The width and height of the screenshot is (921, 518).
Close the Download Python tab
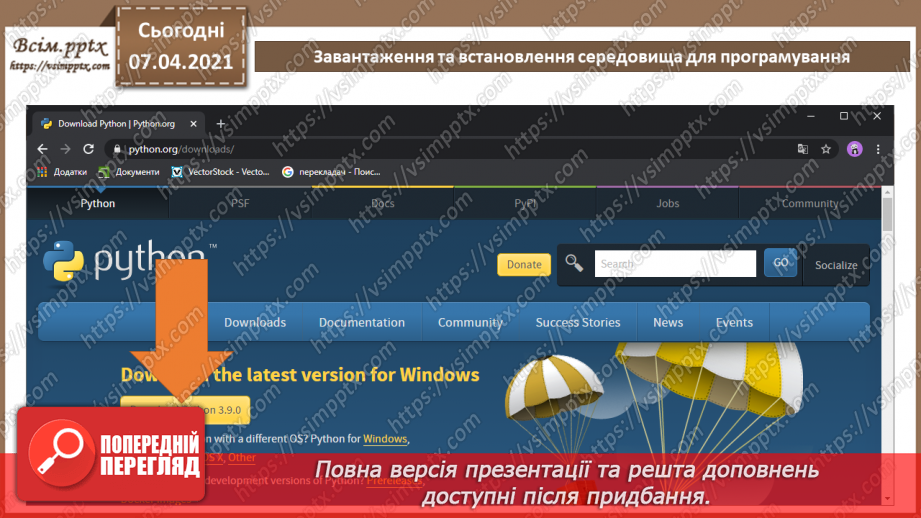click(193, 124)
